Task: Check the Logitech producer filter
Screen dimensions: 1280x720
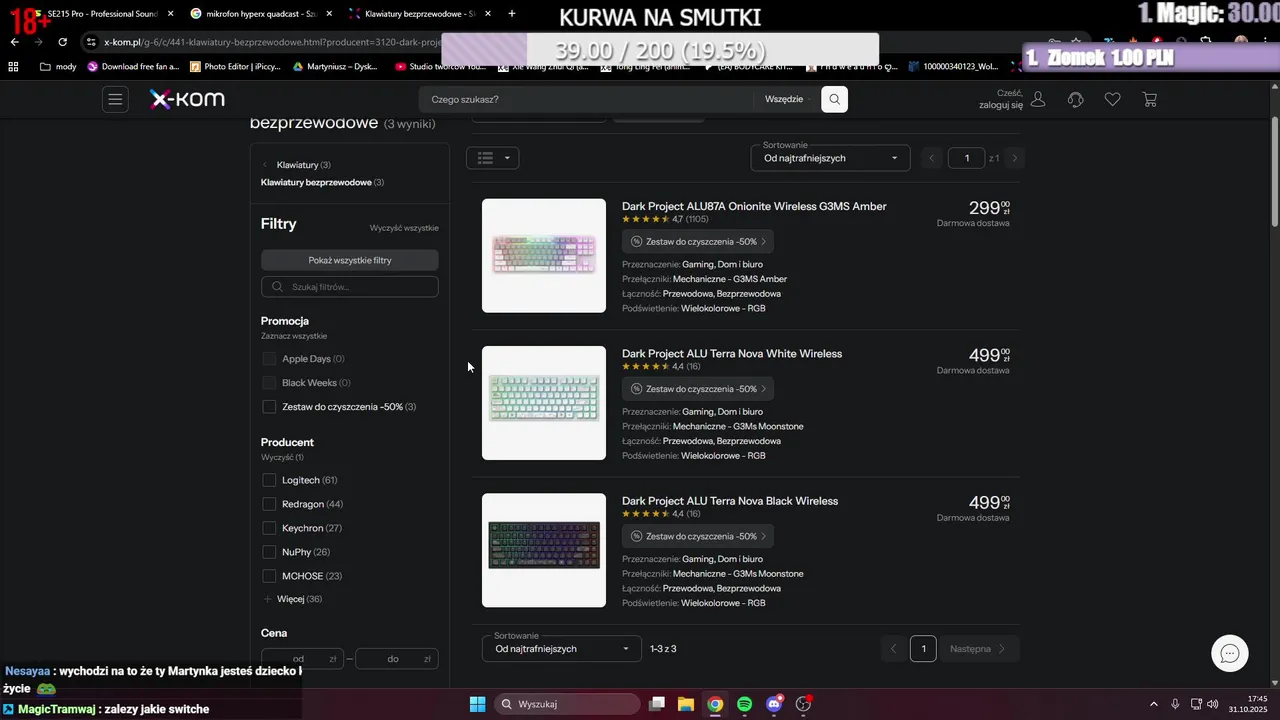Action: (269, 480)
